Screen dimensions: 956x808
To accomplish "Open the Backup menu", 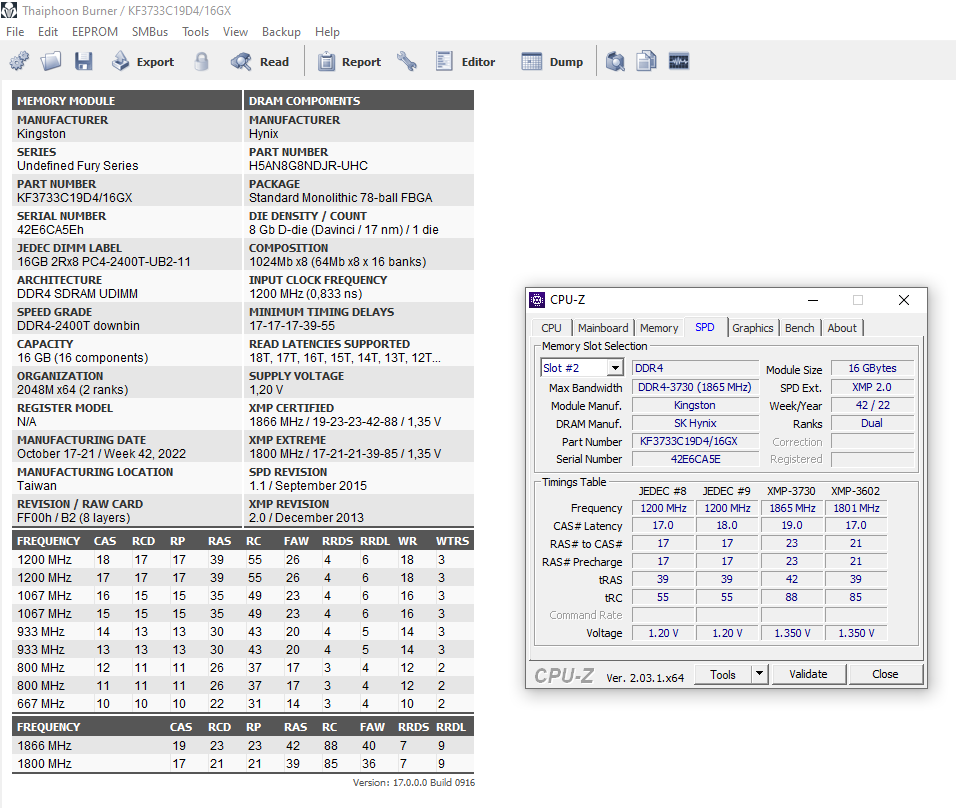I will pos(281,32).
